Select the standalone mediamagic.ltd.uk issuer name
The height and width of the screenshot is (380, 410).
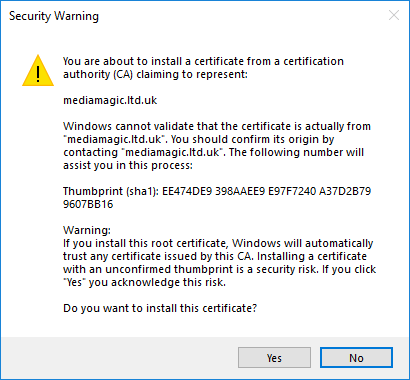coord(110,100)
